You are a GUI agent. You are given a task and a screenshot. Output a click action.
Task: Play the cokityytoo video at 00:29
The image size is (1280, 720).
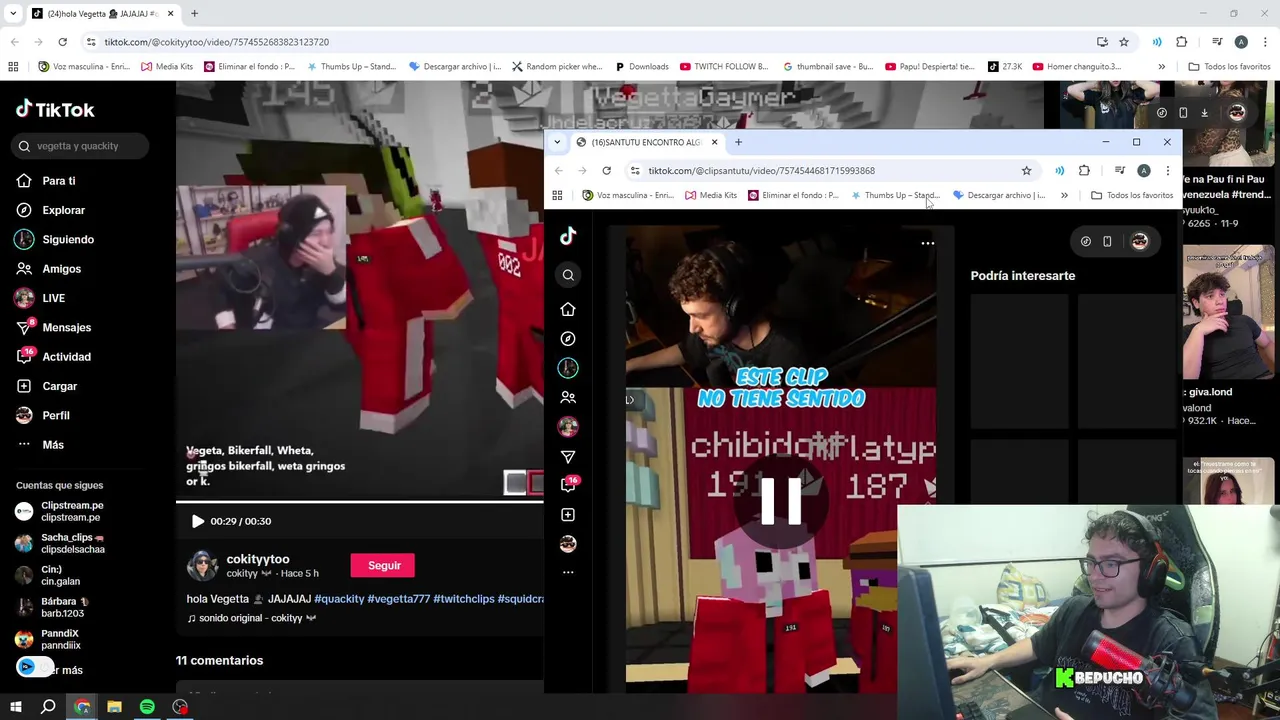[x=197, y=521]
